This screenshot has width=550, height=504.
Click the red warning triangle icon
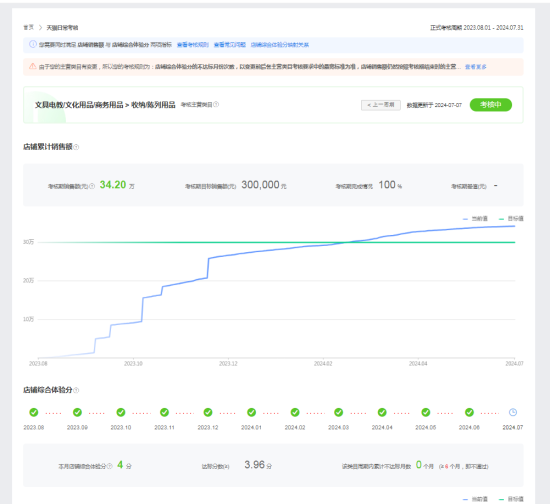[33, 66]
